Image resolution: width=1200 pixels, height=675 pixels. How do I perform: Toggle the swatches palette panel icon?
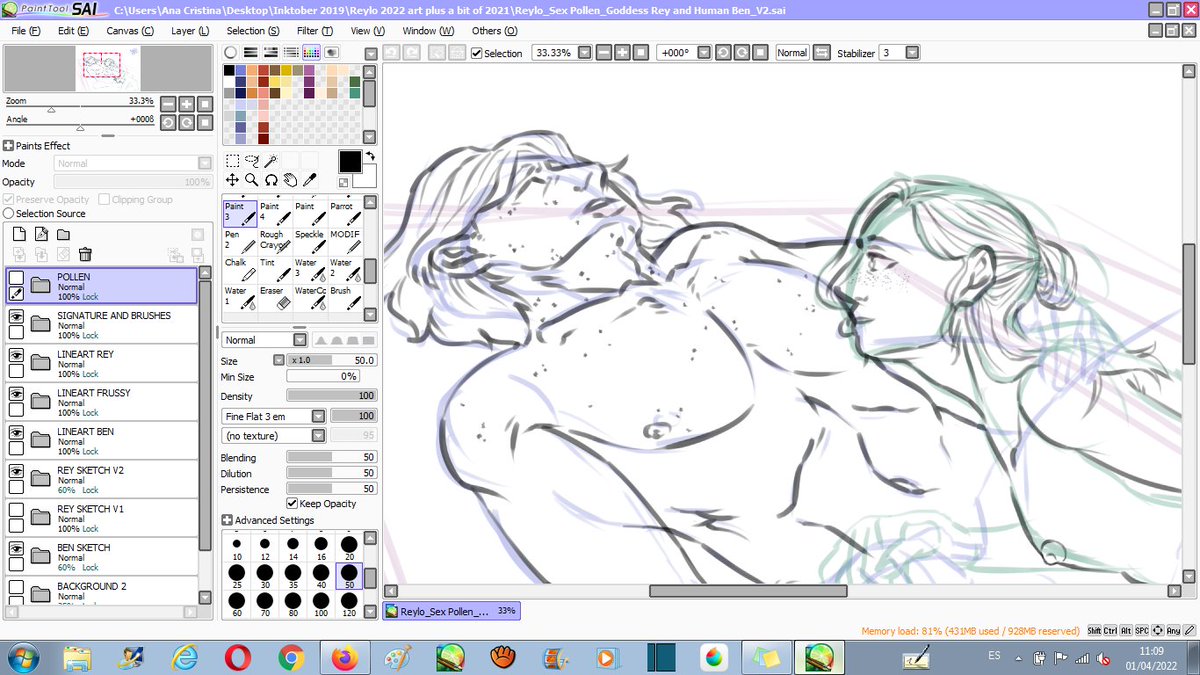point(310,52)
